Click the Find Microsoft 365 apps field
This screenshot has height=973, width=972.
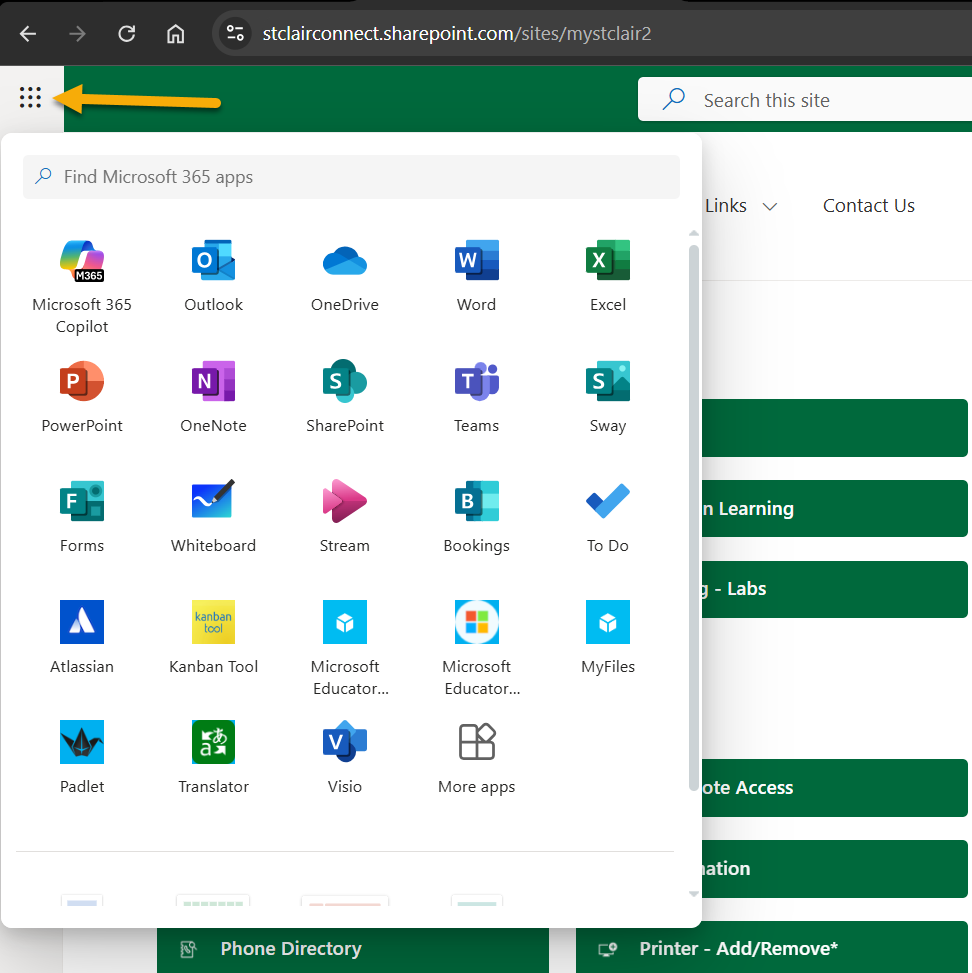coord(350,177)
